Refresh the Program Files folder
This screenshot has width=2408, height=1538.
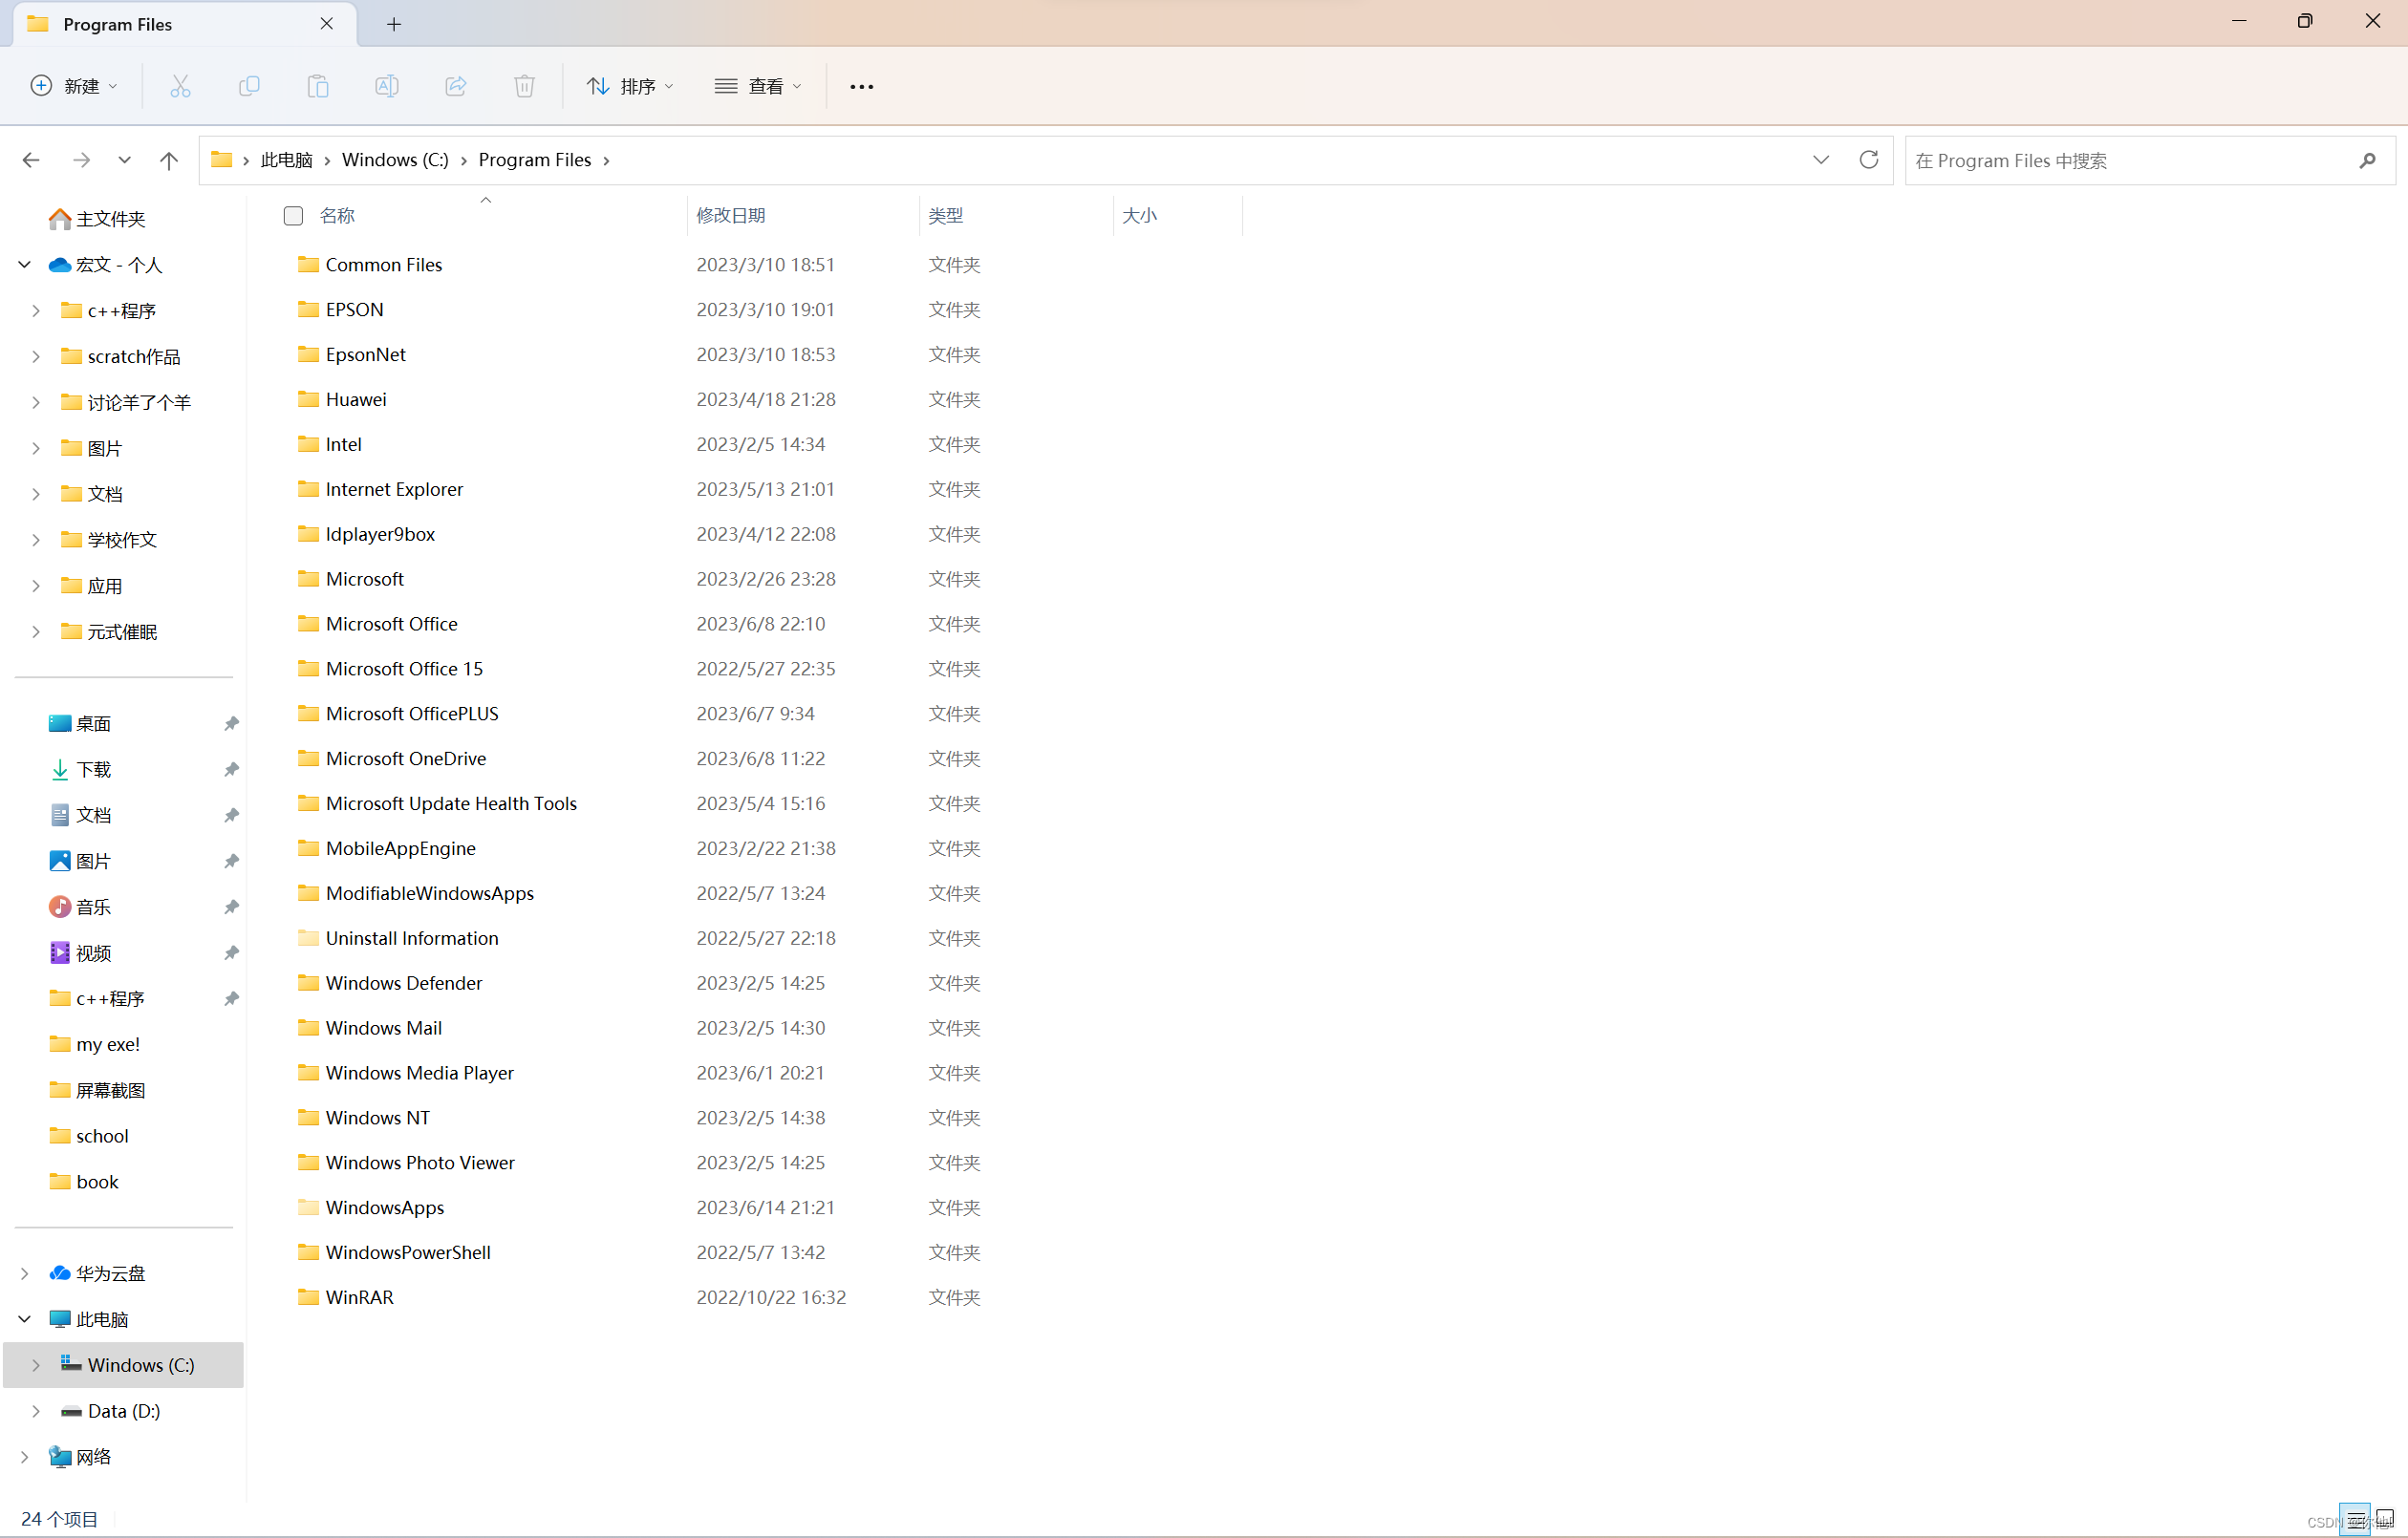tap(1868, 160)
